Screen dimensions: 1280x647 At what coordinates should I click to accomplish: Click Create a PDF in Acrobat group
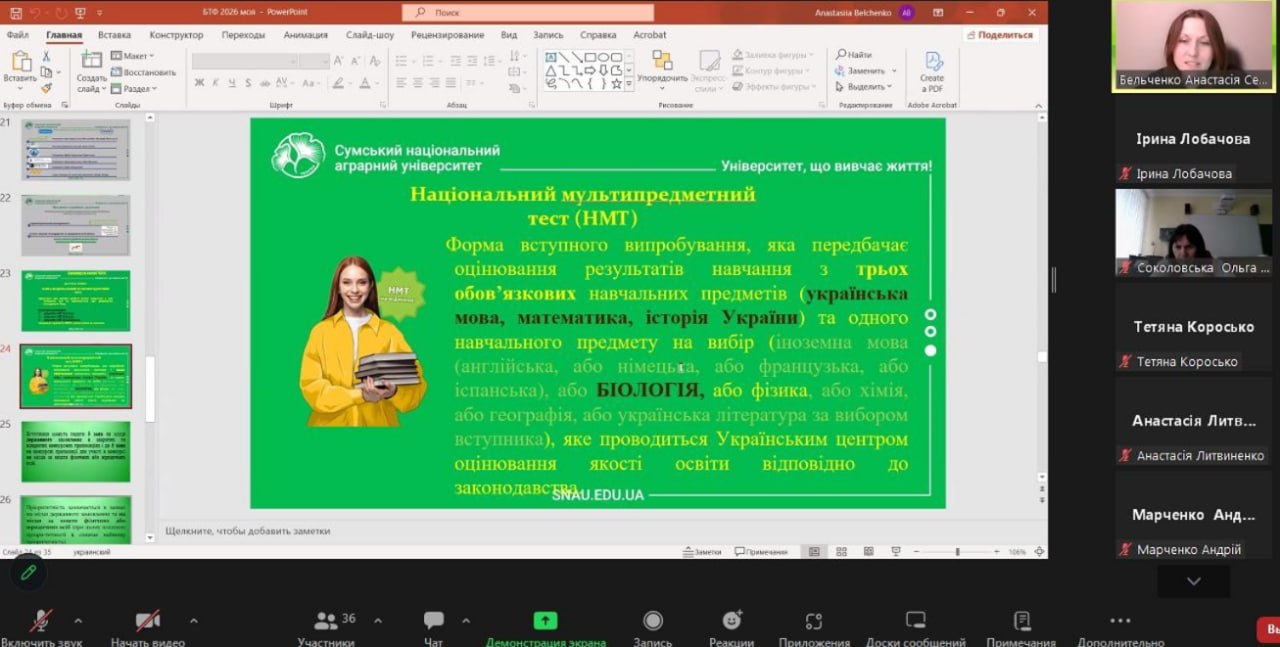[932, 71]
